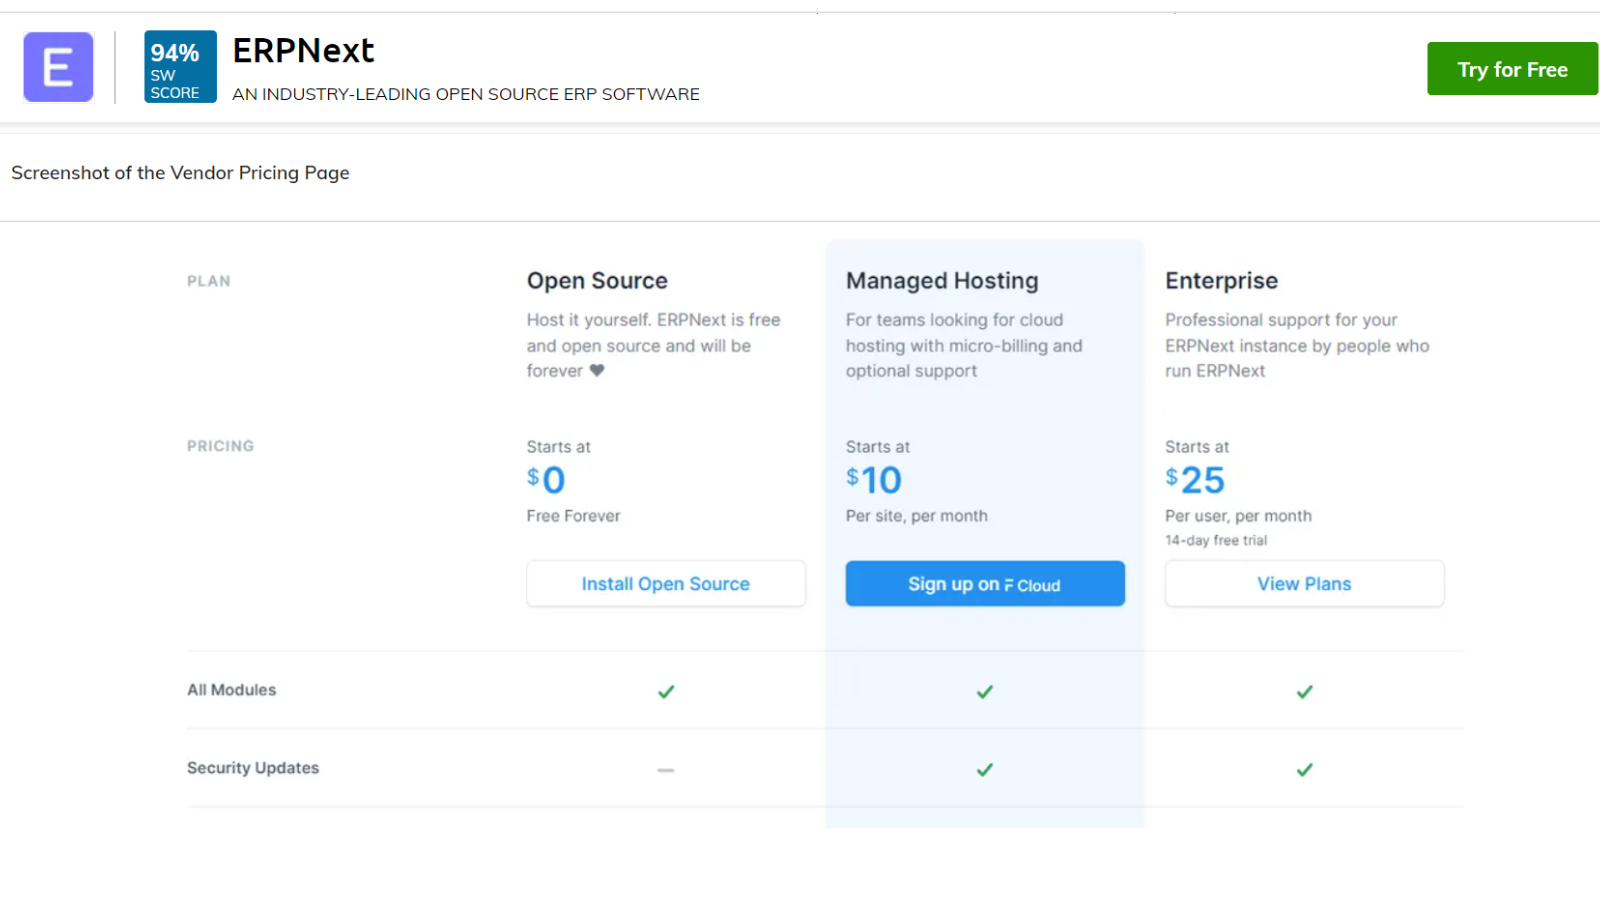The width and height of the screenshot is (1600, 900).
Task: Click the 'An industry-leading open source ERP software' tagline
Action: 466,94
